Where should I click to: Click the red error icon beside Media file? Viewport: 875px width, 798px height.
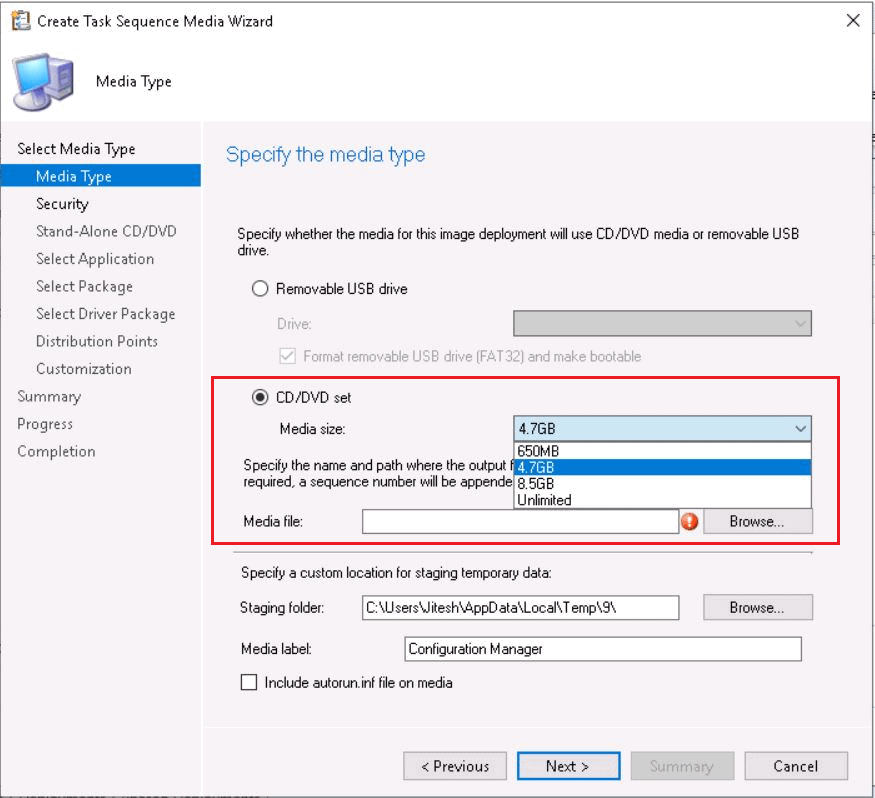pos(689,521)
